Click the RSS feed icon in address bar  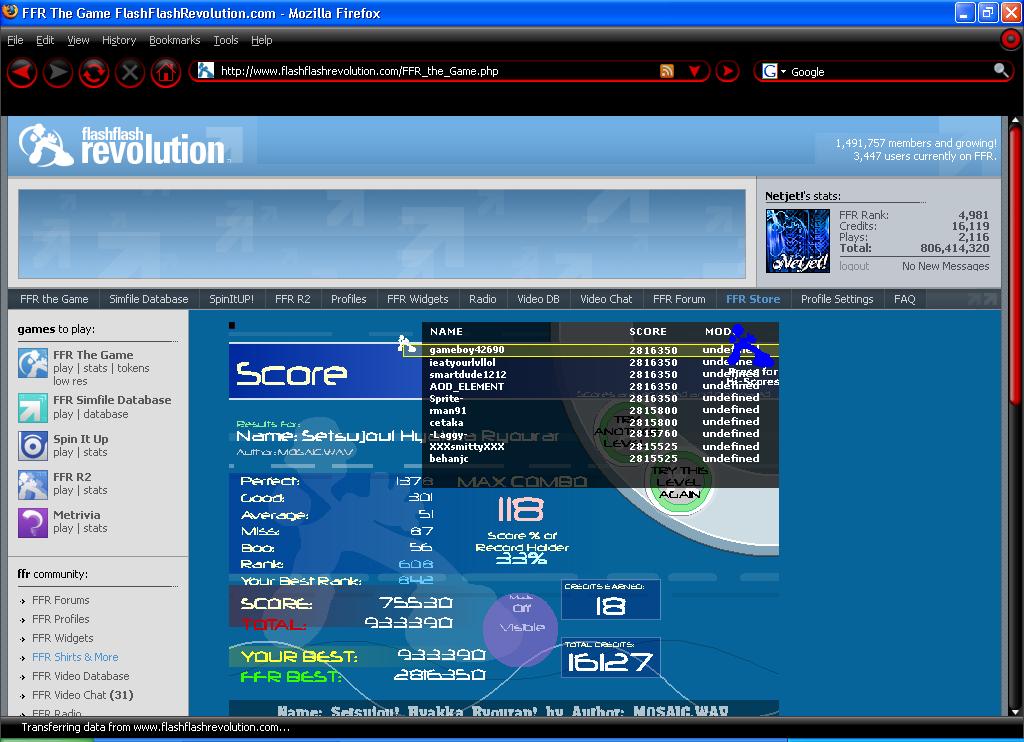tap(667, 71)
